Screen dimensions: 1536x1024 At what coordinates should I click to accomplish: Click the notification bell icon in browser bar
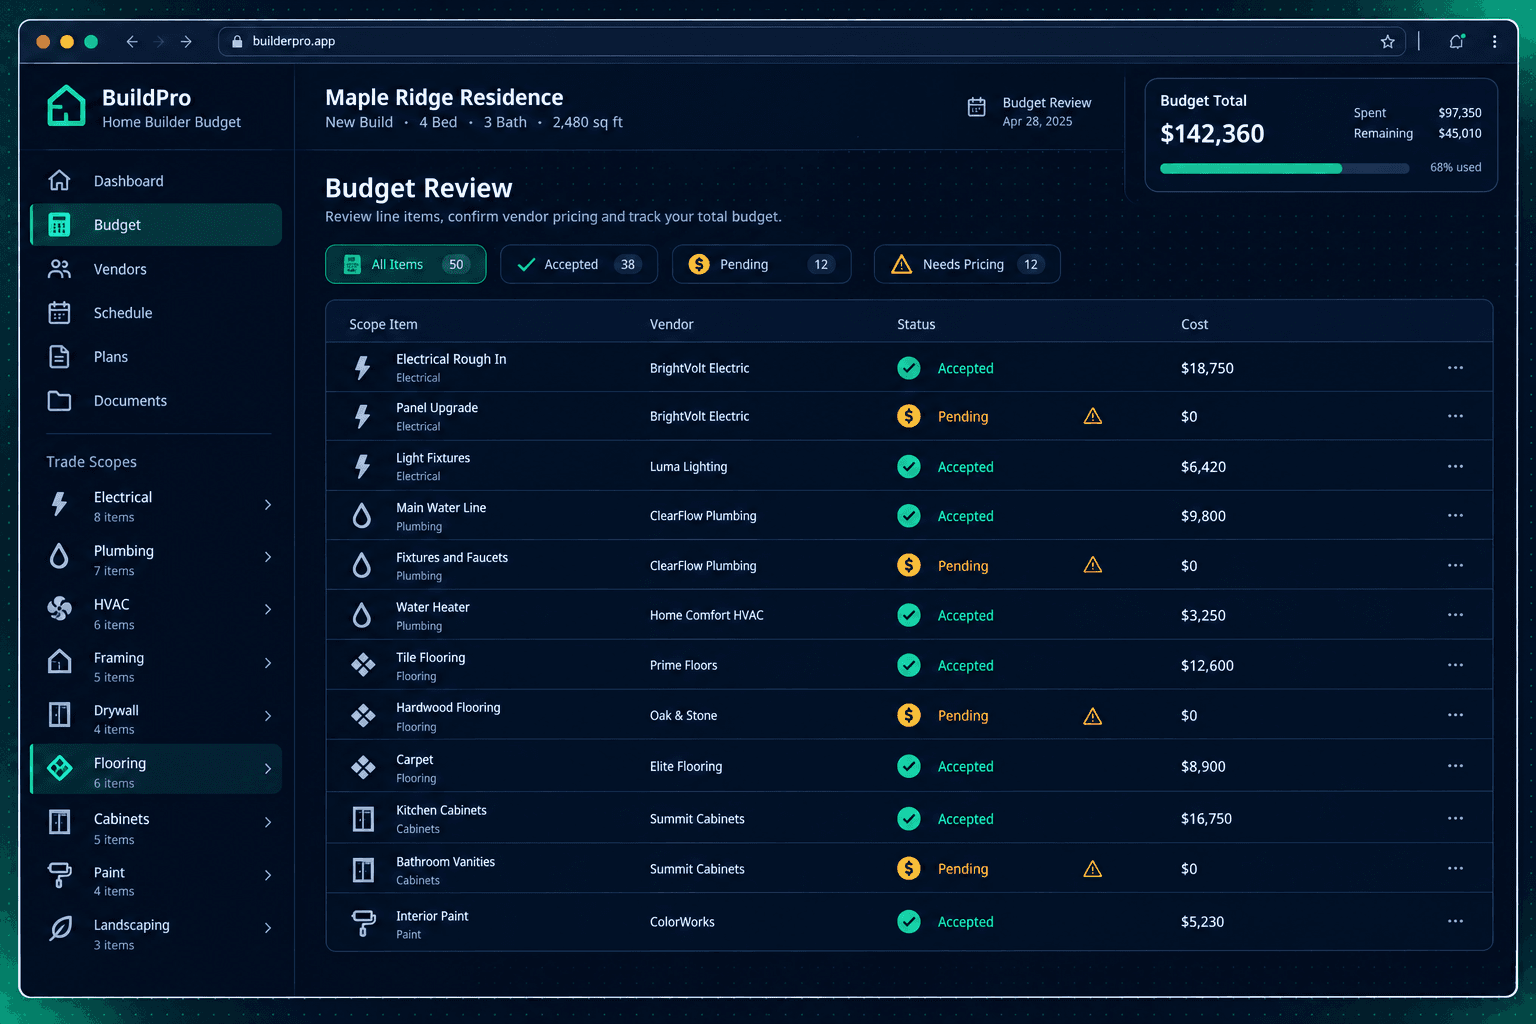click(x=1457, y=42)
